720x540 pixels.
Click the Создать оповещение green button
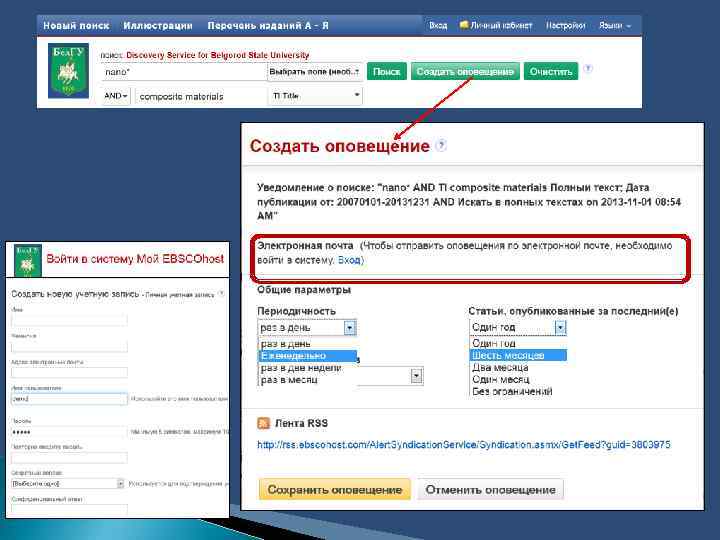(465, 72)
